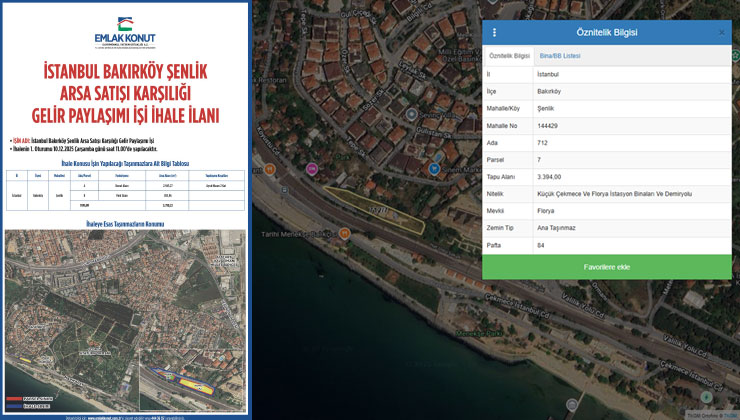Image resolution: width=740 pixels, height=420 pixels.
Task: Open the three-dot menu in panel header
Action: click(494, 32)
